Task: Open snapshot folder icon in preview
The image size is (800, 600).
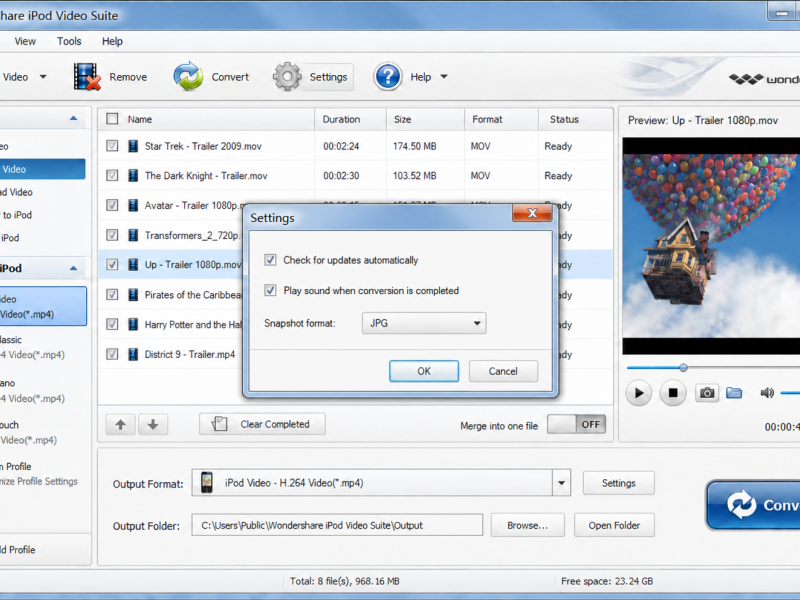Action: point(734,392)
